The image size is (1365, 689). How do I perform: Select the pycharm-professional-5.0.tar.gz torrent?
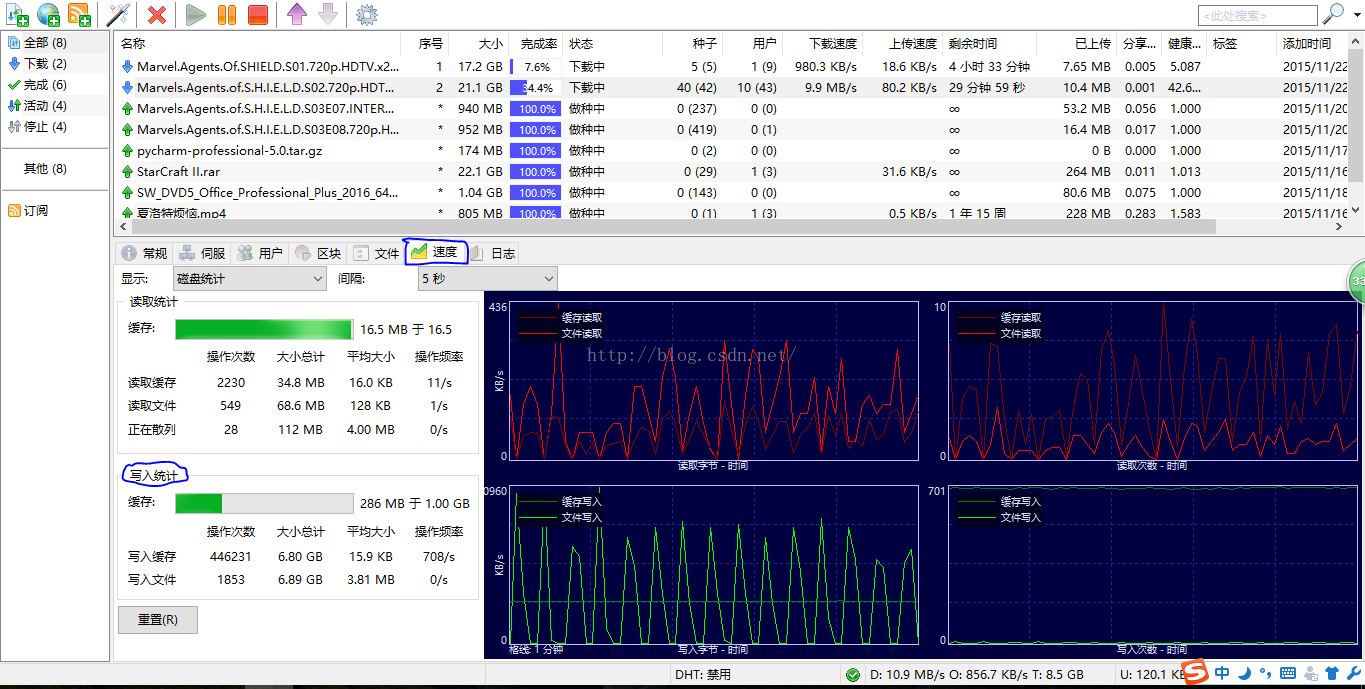tap(731, 151)
